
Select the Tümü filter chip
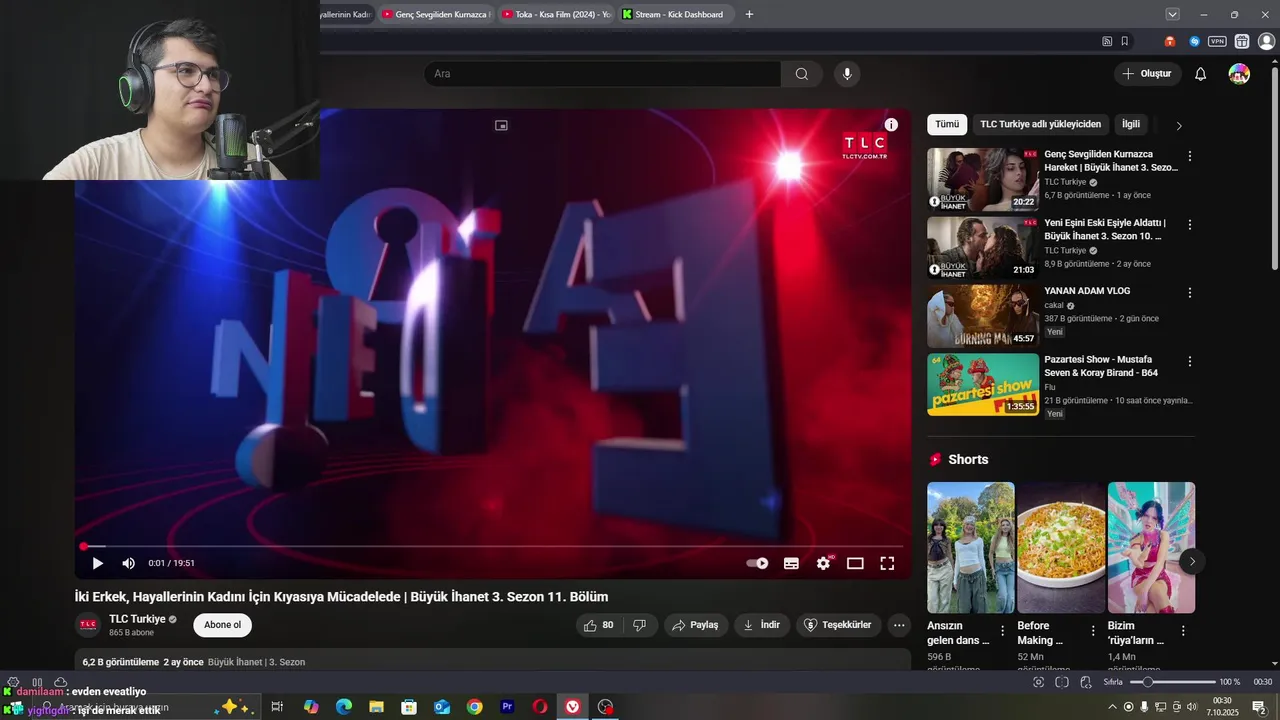(947, 124)
